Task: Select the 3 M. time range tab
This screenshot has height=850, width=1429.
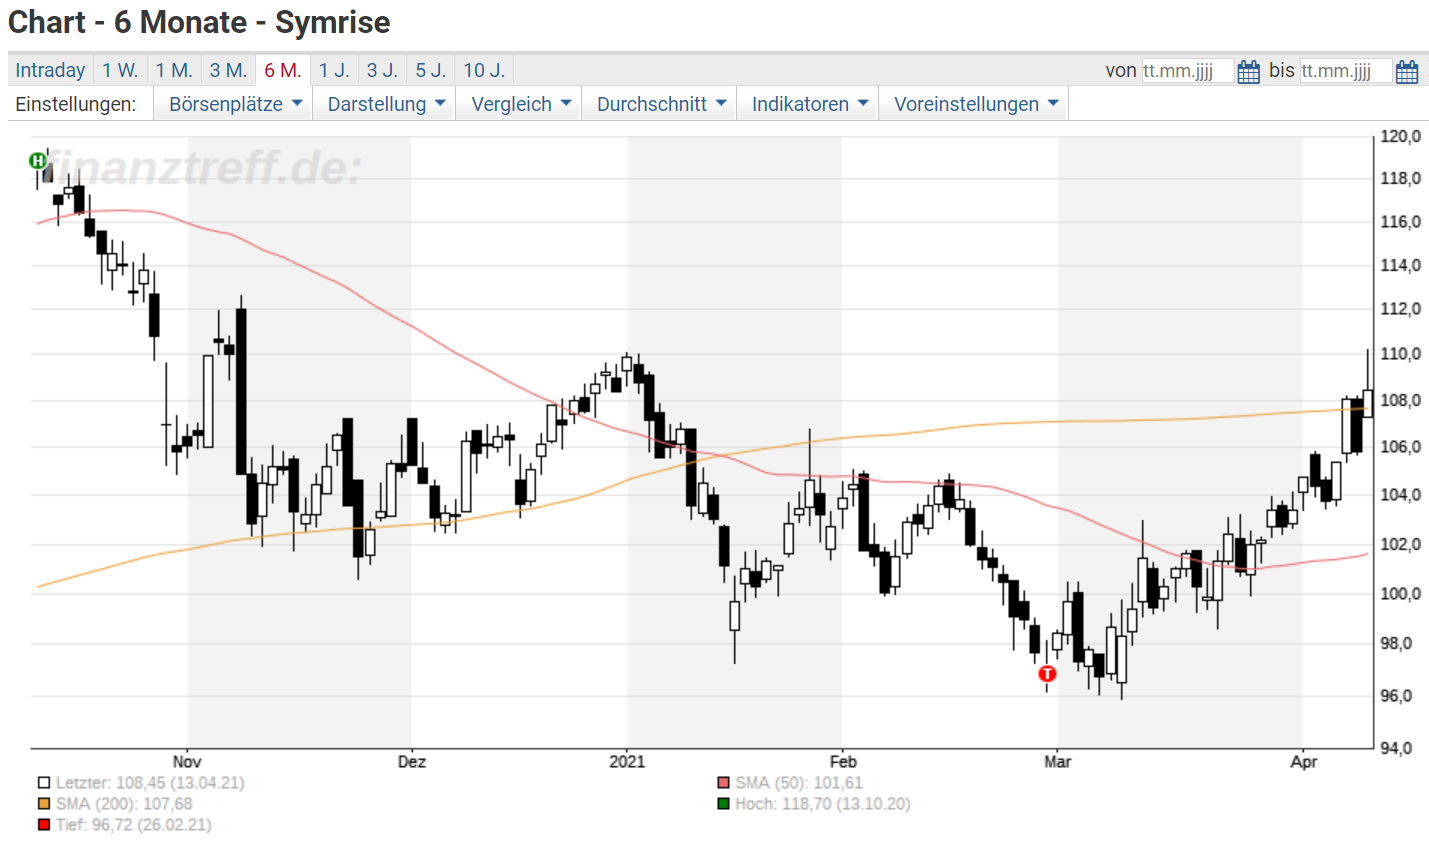Action: tap(228, 70)
